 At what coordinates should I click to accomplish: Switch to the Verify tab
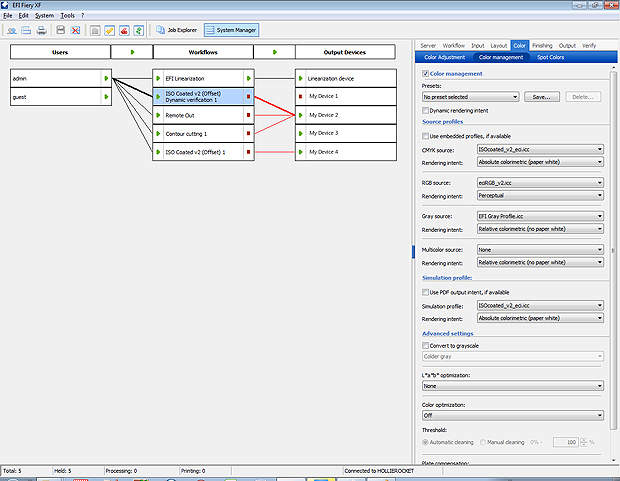588,45
